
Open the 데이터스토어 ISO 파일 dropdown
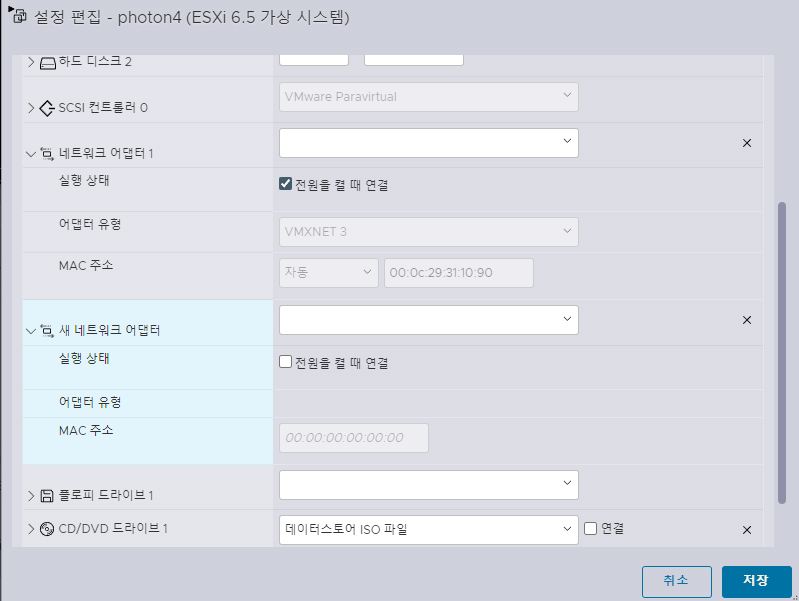[429, 530]
